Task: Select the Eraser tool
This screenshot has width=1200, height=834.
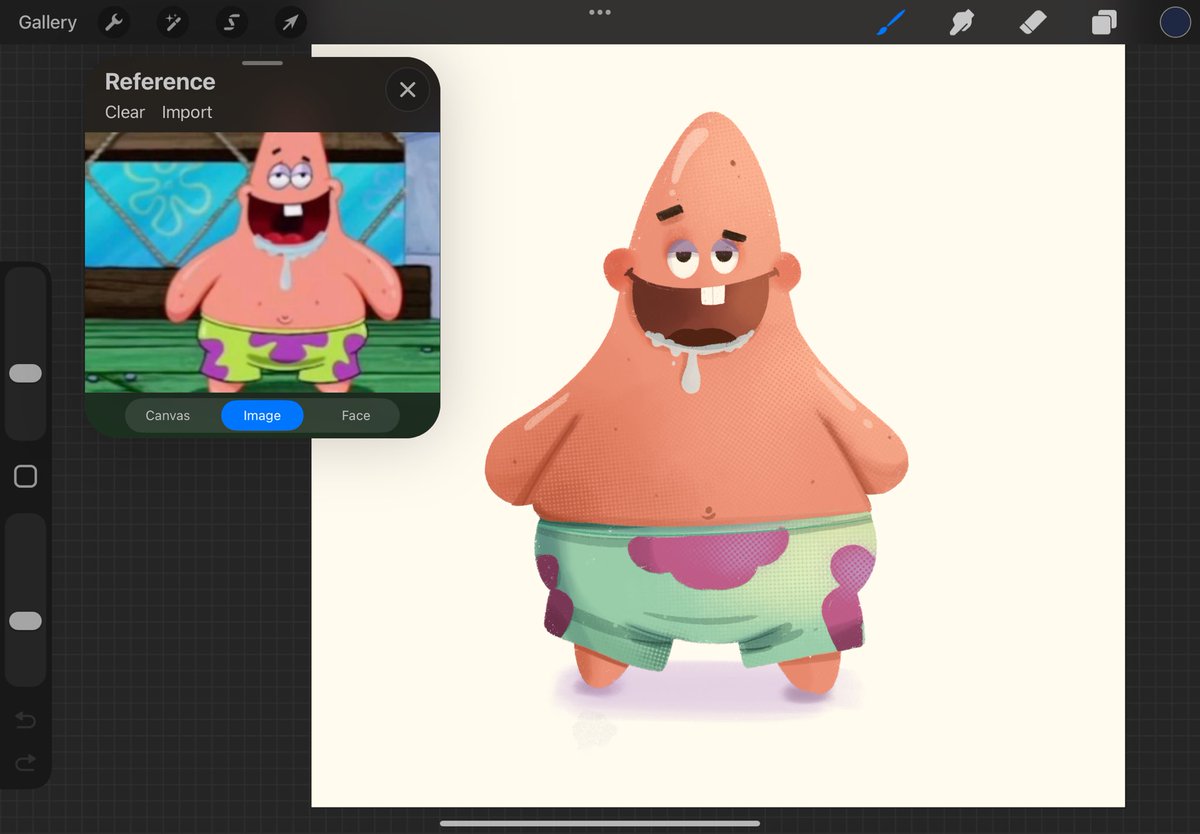Action: click(x=1033, y=22)
